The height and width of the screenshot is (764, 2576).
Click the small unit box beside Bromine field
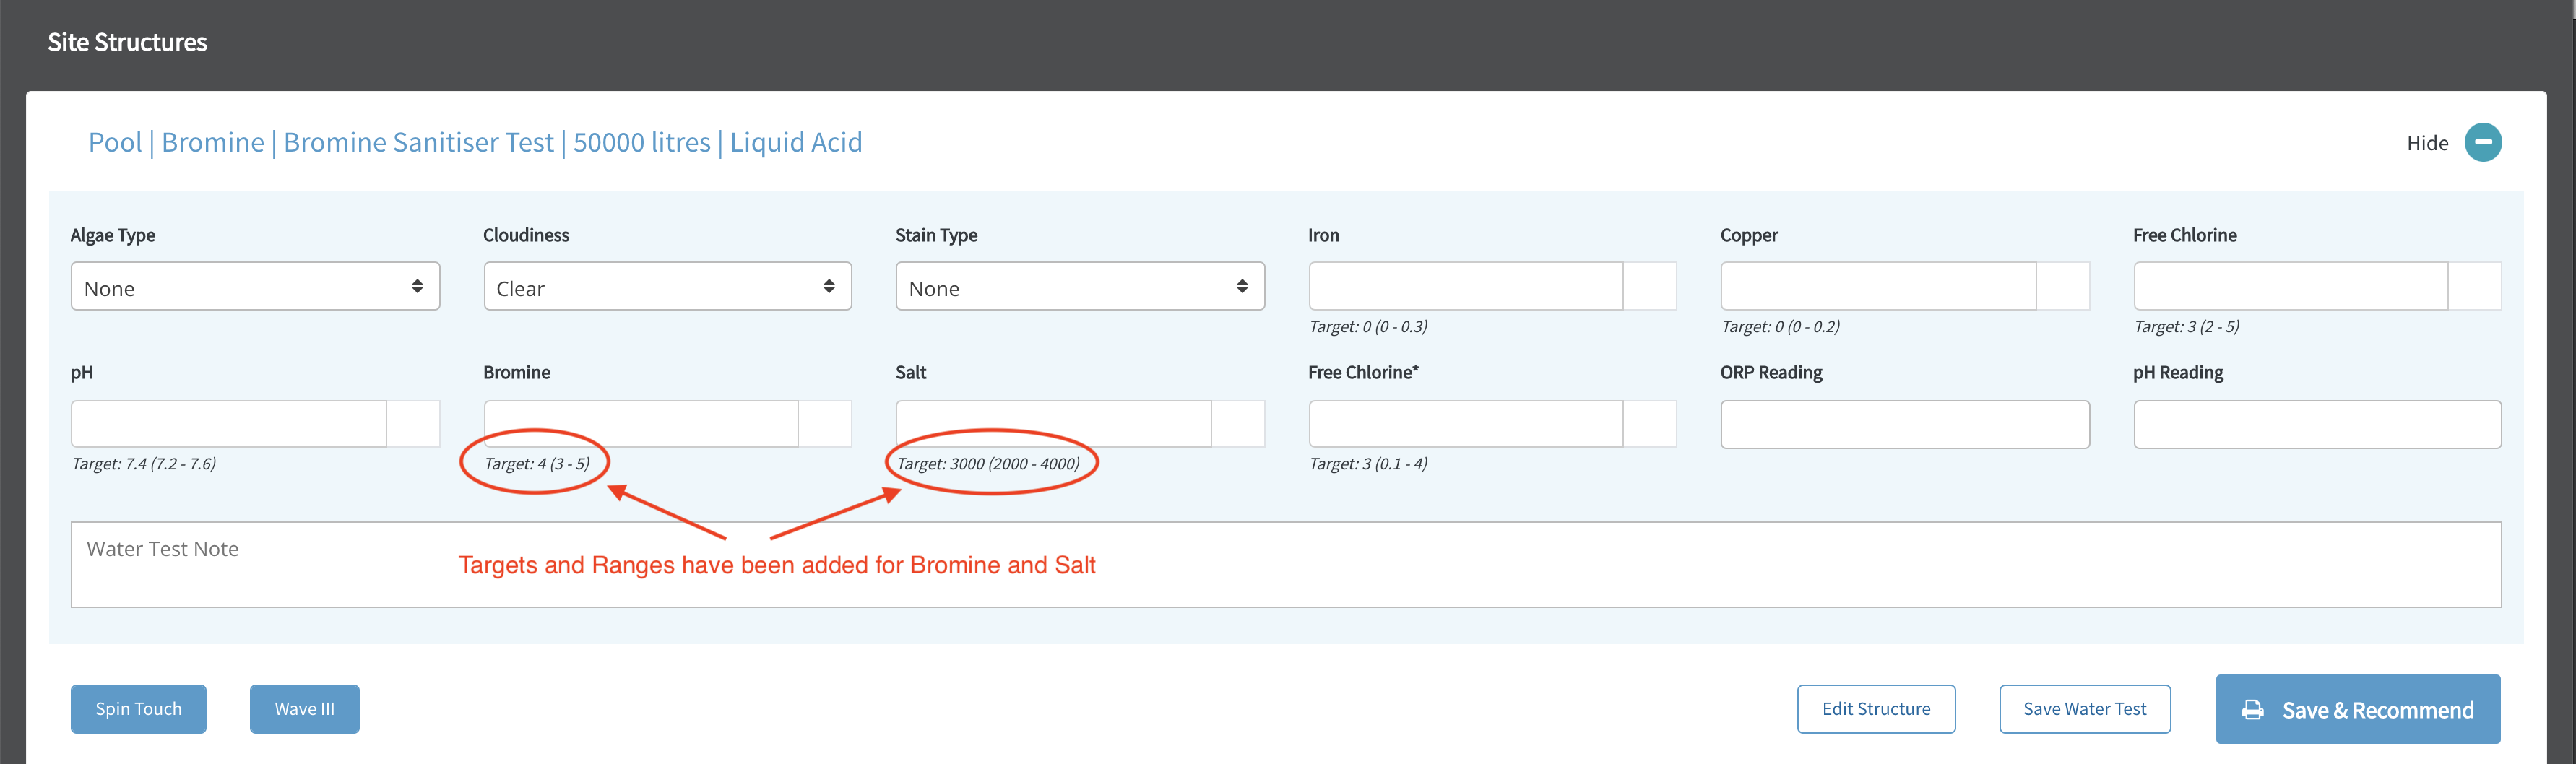825,424
